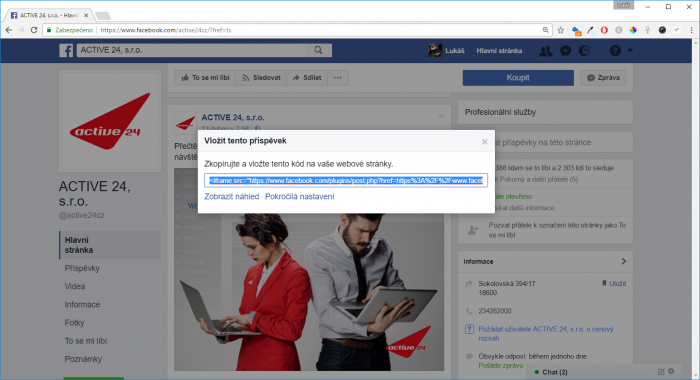Screen dimensions: 700x380
Task: Click the Facebook search magnifier button
Action: pyautogui.click(x=318, y=50)
